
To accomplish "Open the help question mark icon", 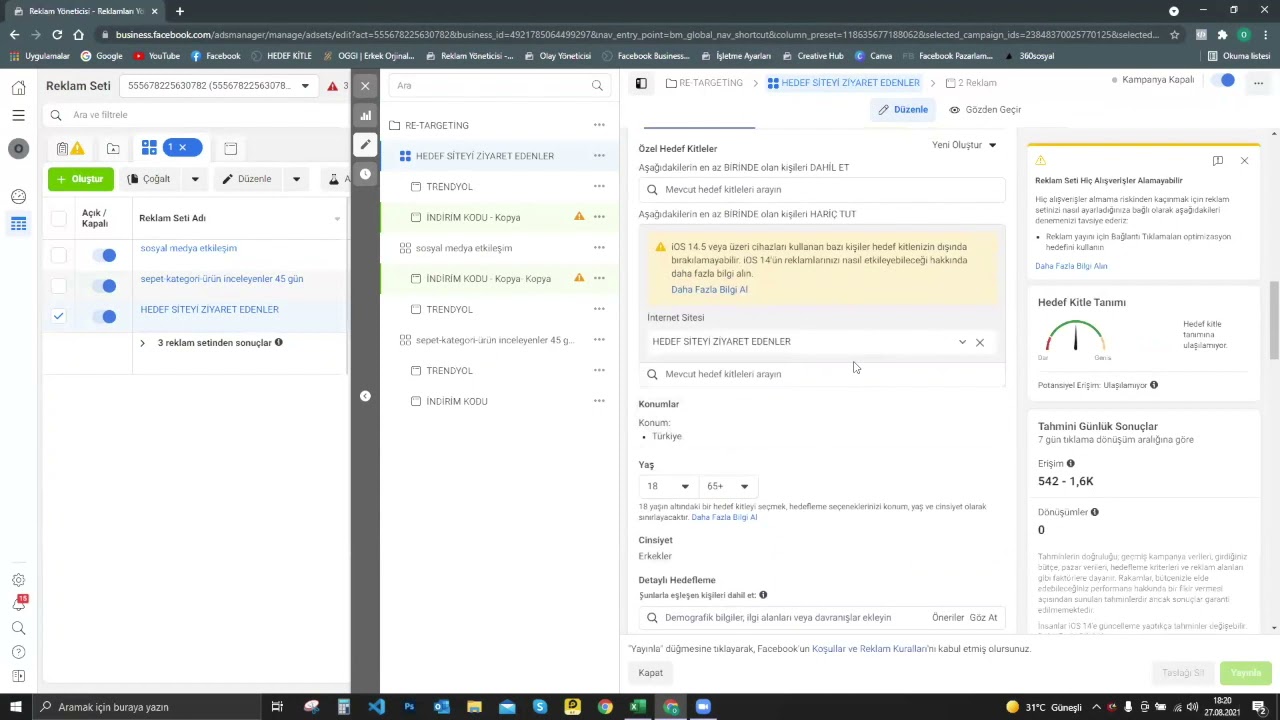I will tap(18, 652).
